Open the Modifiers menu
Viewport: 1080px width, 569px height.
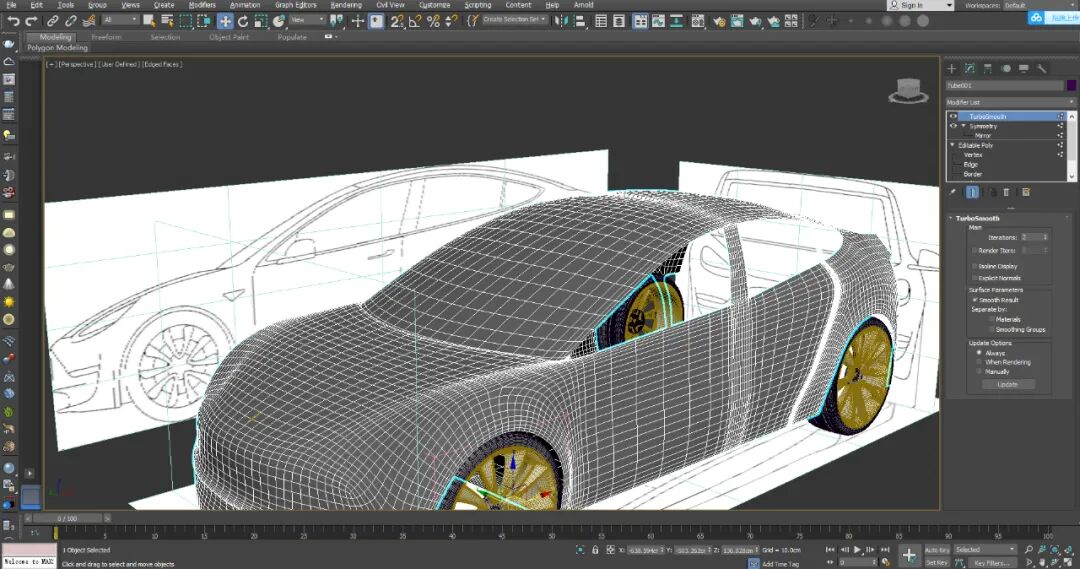[x=202, y=5]
